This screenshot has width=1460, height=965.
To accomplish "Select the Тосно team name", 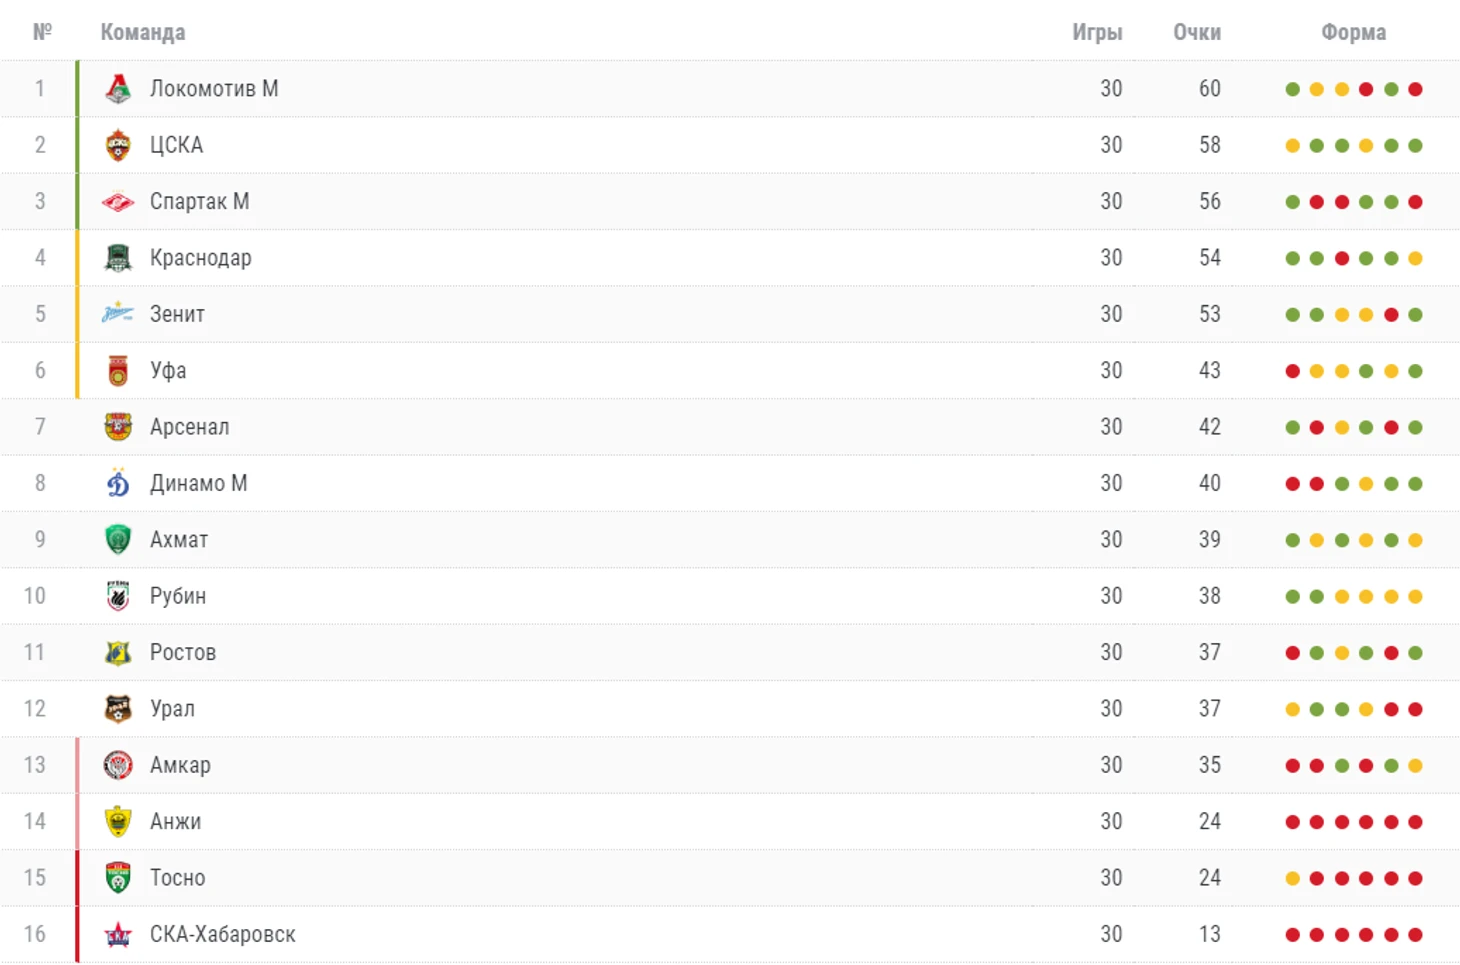I will click(x=177, y=878).
